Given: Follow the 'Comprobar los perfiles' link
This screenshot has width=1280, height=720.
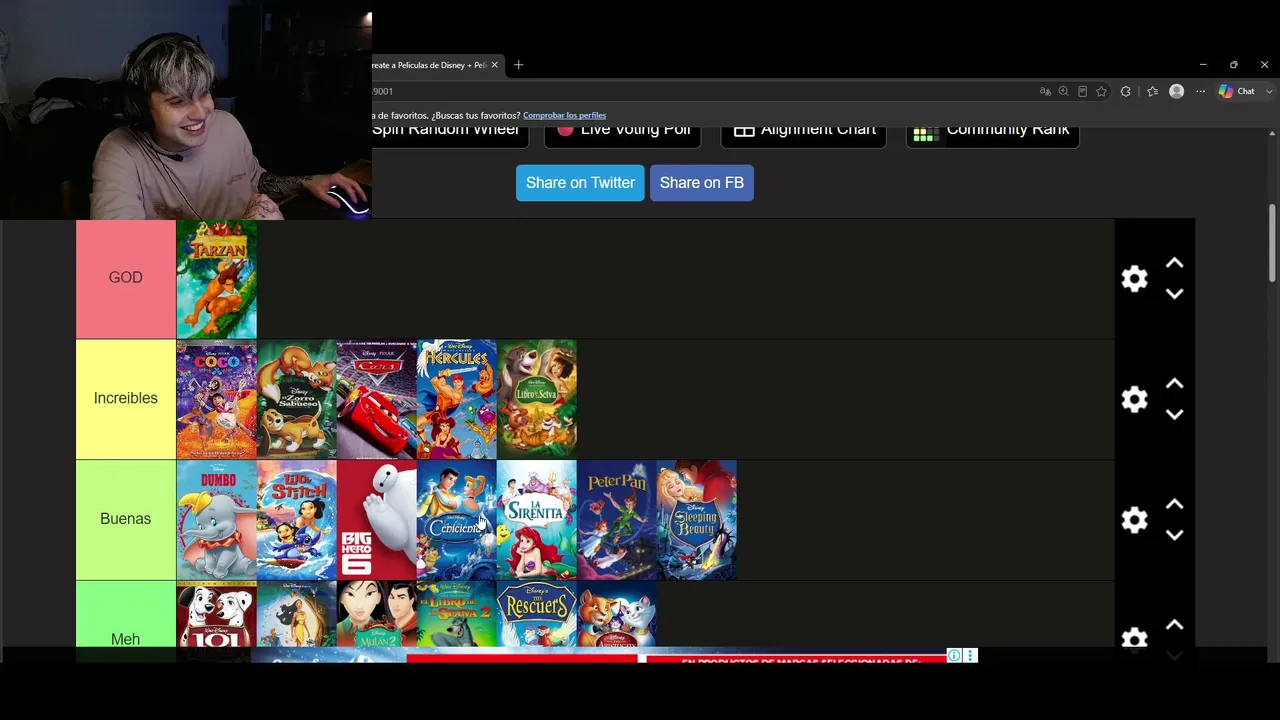Looking at the screenshot, I should pyautogui.click(x=564, y=115).
